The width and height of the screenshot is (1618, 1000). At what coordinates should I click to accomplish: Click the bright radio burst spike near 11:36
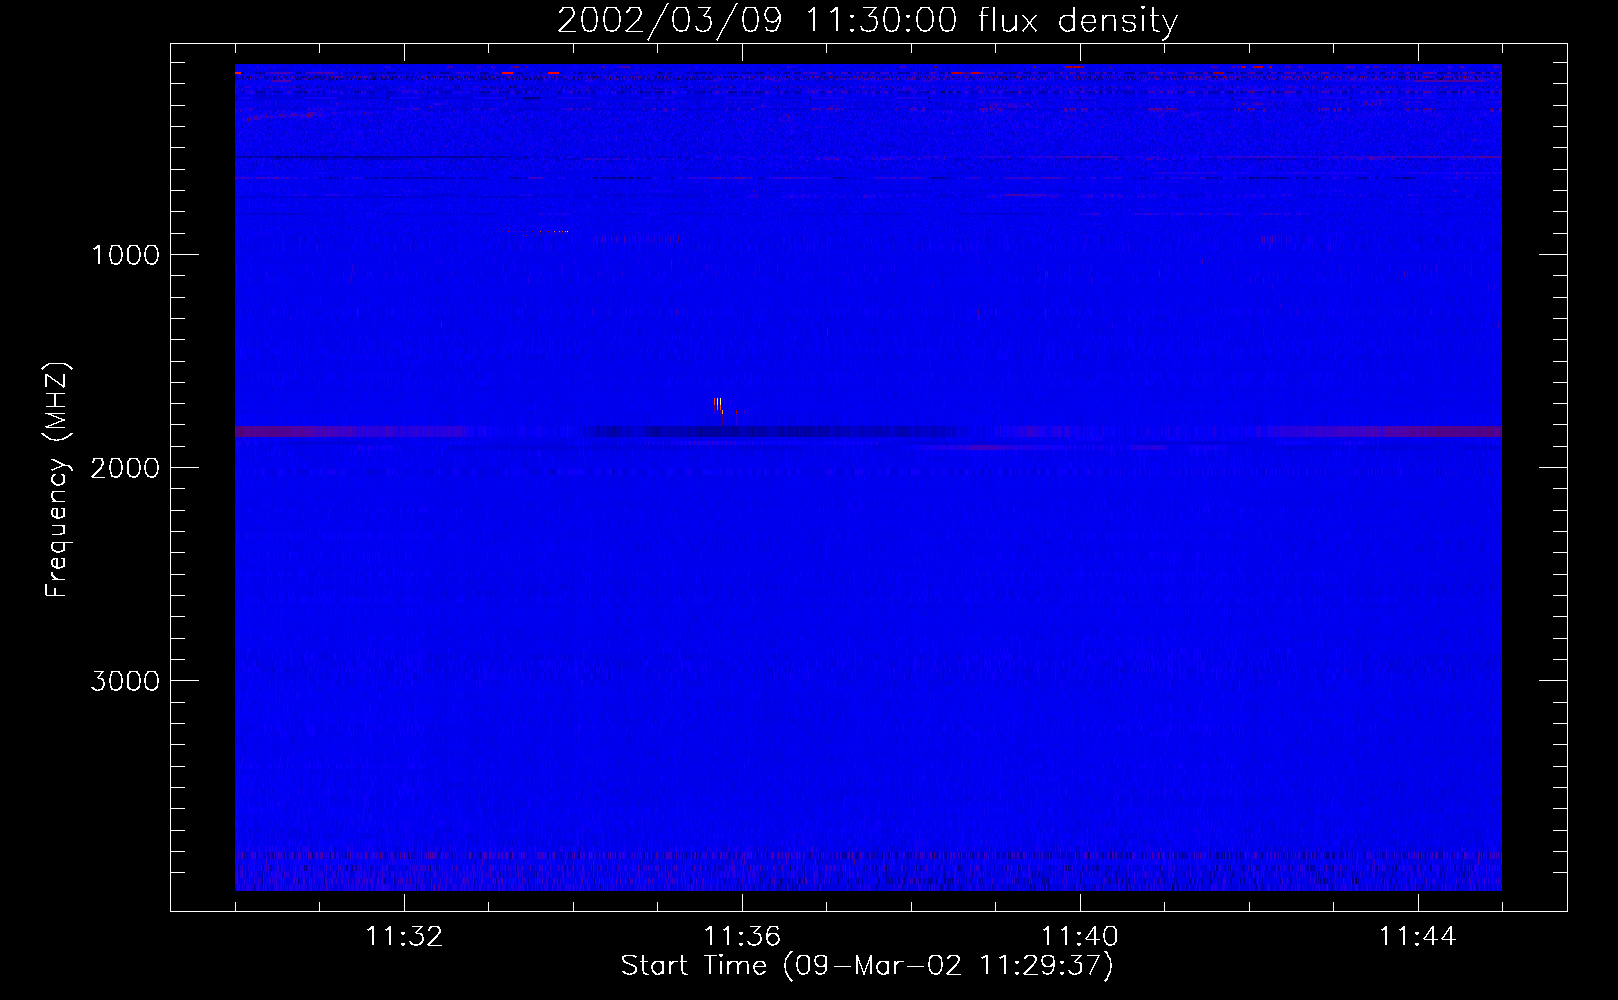(x=718, y=404)
